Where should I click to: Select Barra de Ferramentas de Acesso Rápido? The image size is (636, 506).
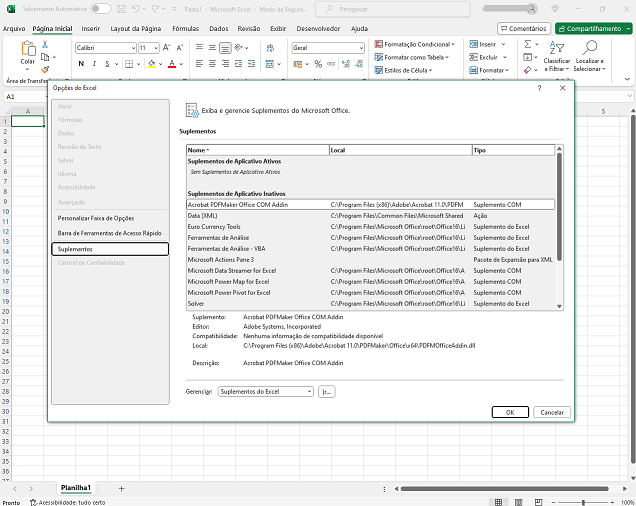[x=110, y=233]
